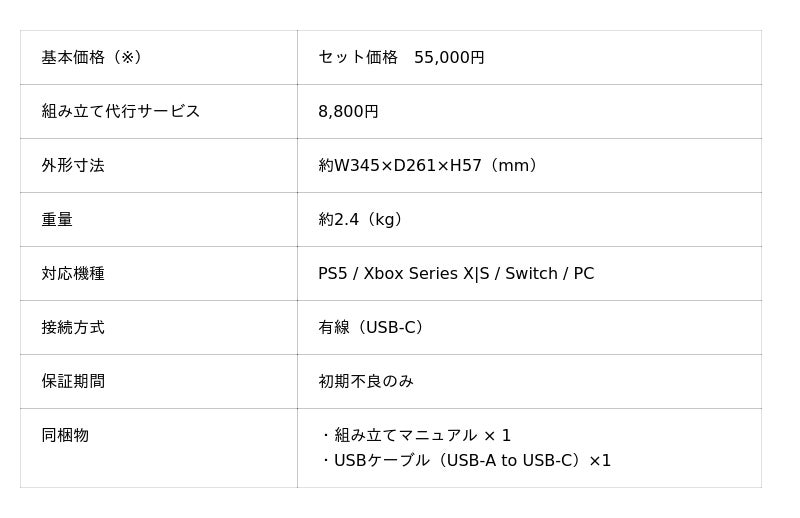
Task: Click the 組み立て代行サービス row label
Action: [121, 112]
